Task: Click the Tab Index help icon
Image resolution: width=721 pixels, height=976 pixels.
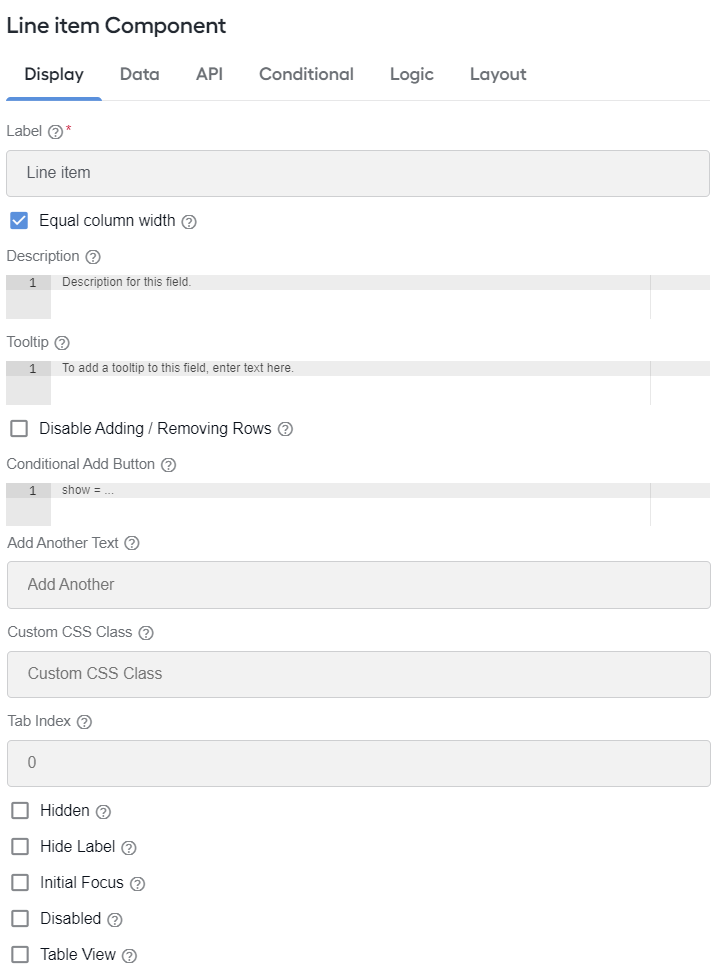Action: [84, 722]
